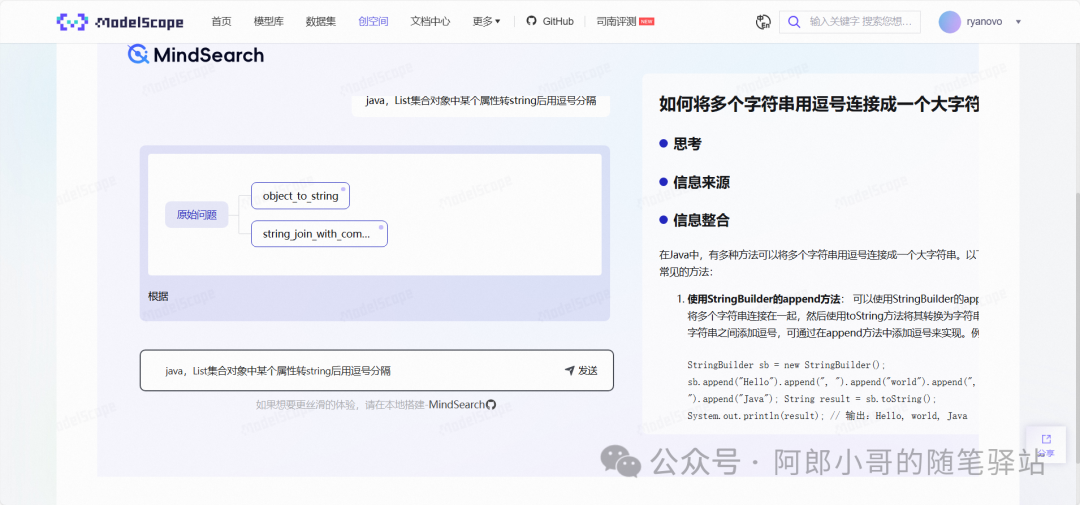Click the MindSearch logo icon
1080x505 pixels.
pos(138,54)
